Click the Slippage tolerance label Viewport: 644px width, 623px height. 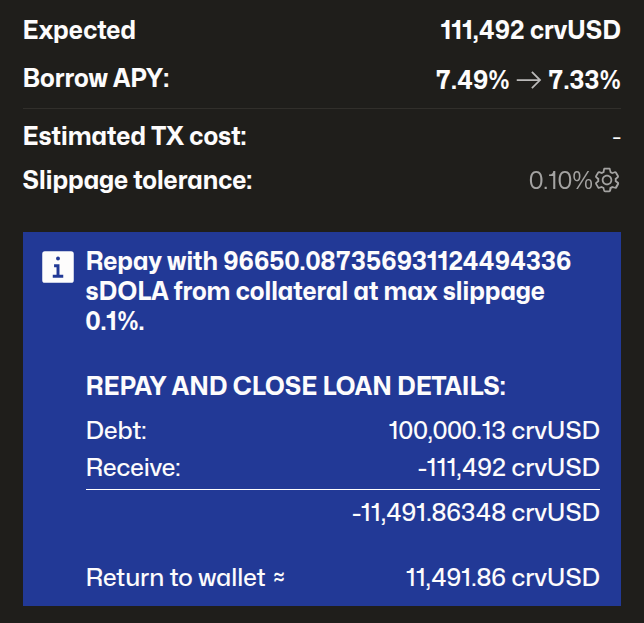pos(138,181)
